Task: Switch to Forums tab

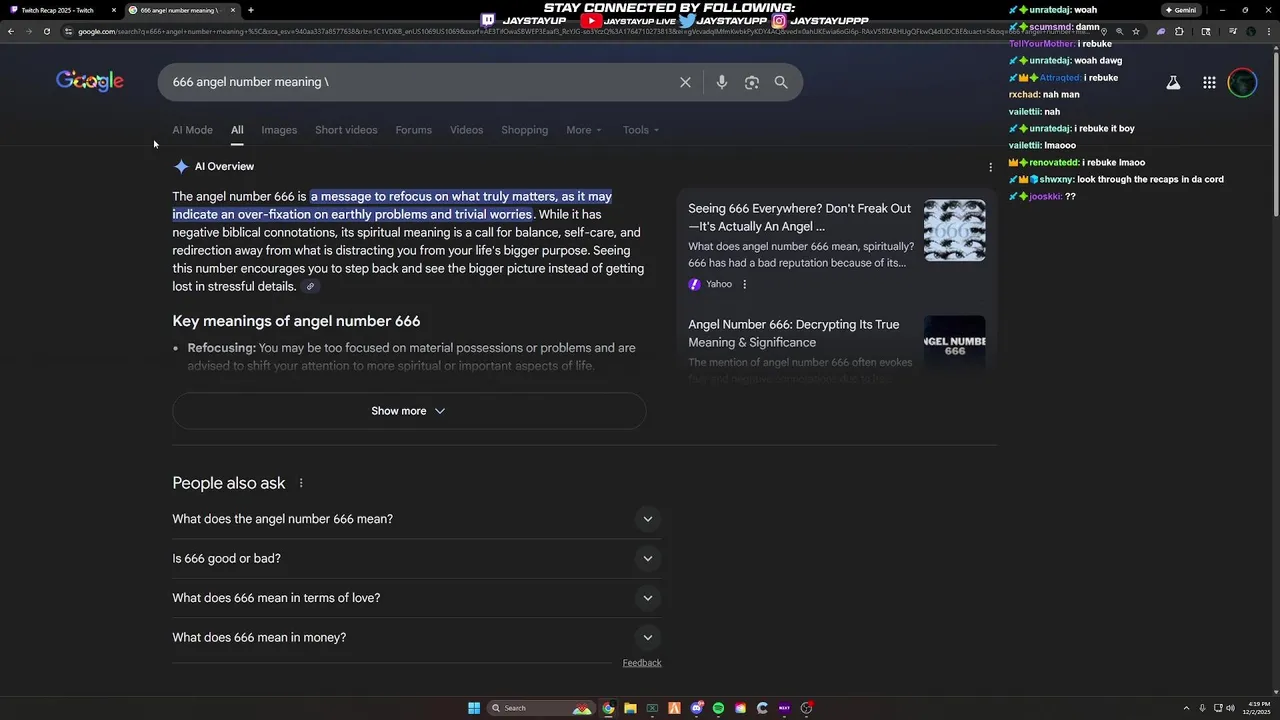Action: (x=413, y=130)
